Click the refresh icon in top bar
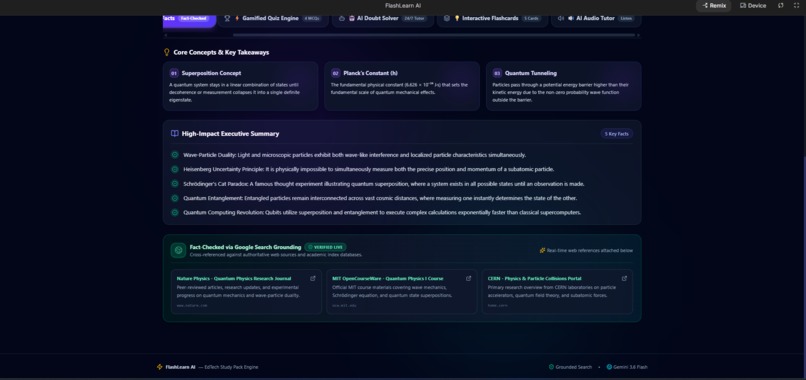Screen dimensions: 806x380 pos(781,6)
